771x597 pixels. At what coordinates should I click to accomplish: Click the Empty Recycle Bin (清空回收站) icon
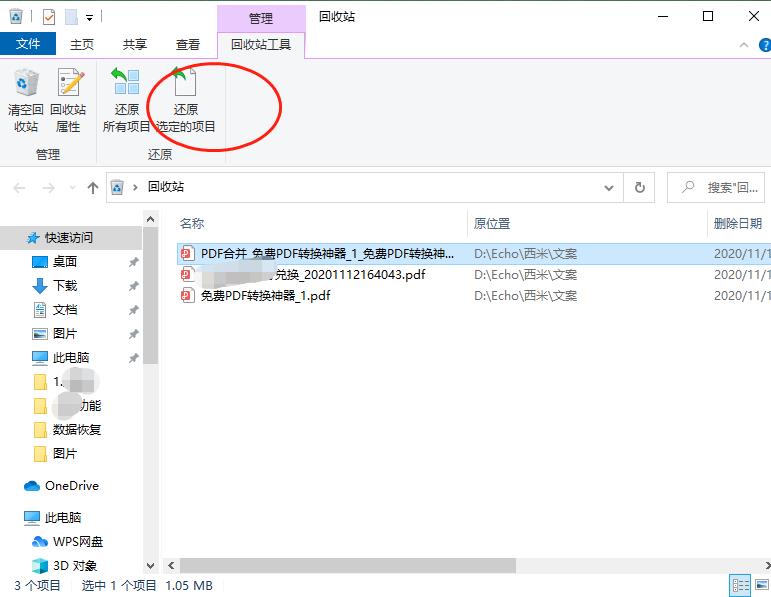click(26, 99)
